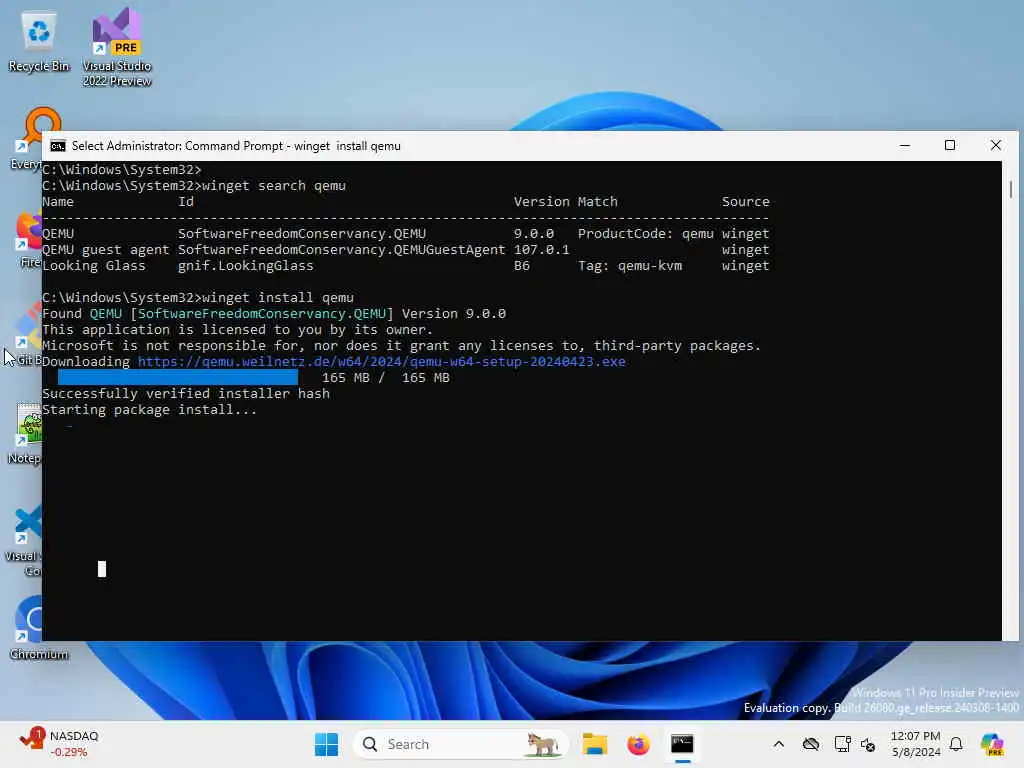Click 'gnif.LookingGlass' id text
The height and width of the screenshot is (768, 1024).
pos(246,266)
